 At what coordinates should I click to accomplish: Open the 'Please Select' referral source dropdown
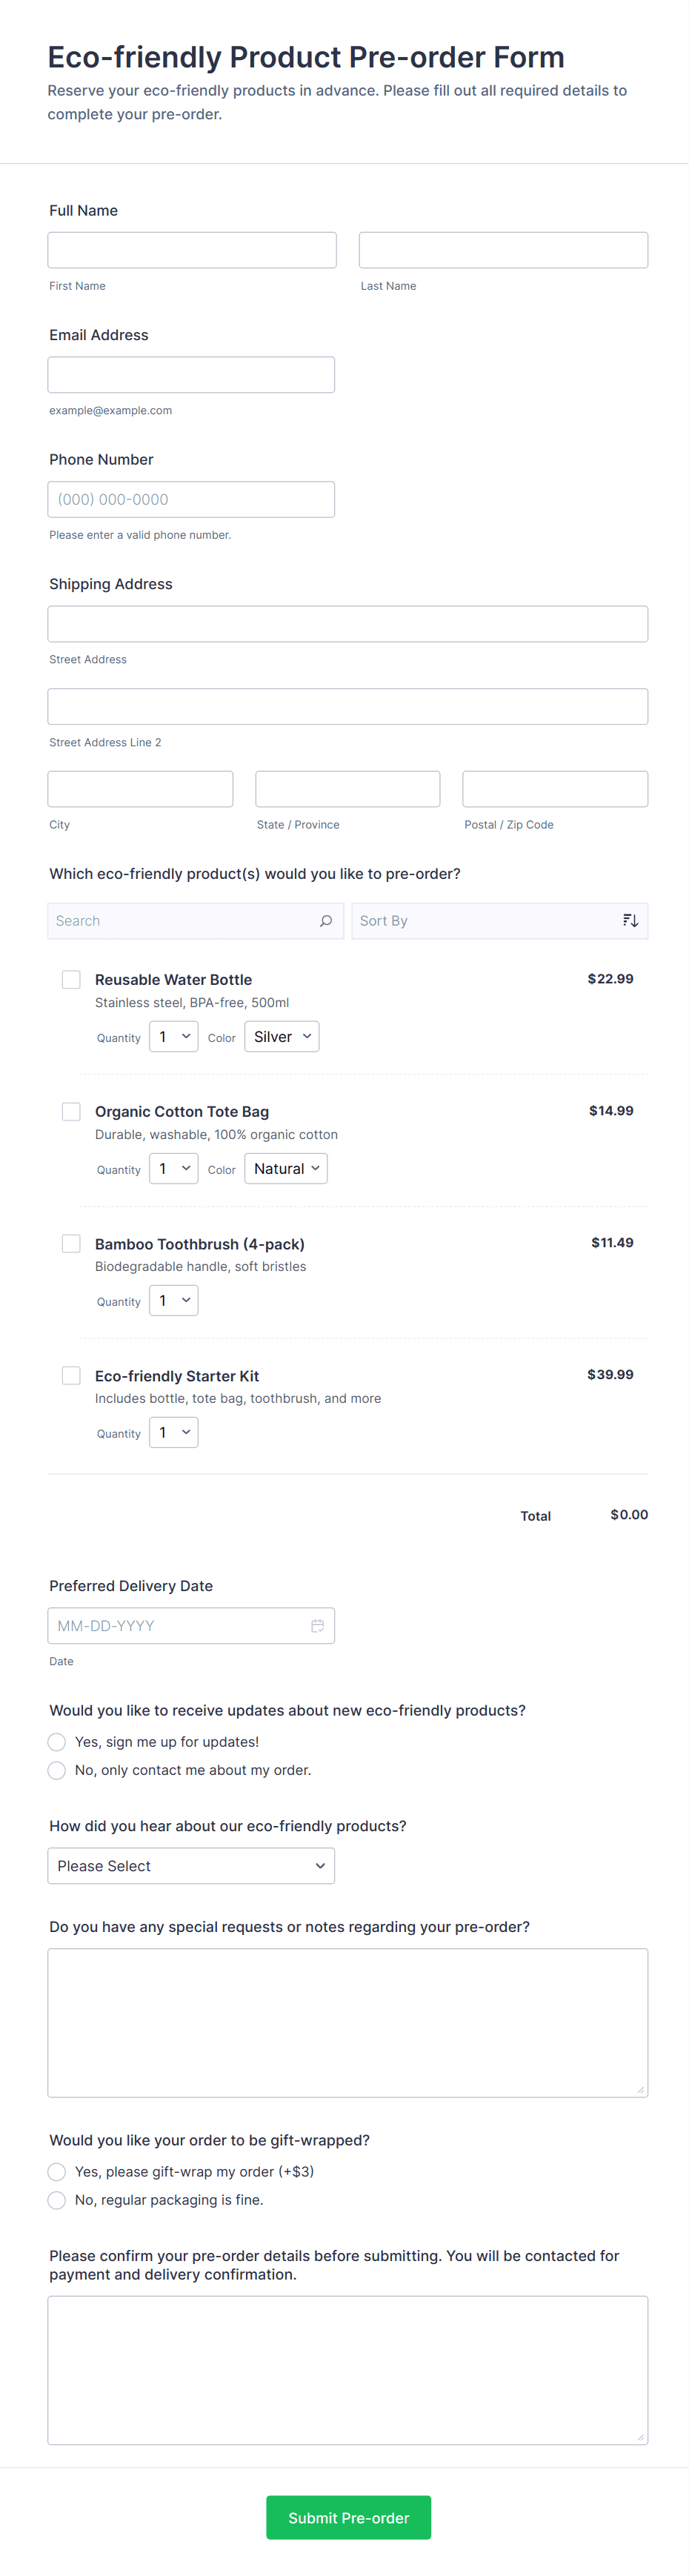point(191,1866)
